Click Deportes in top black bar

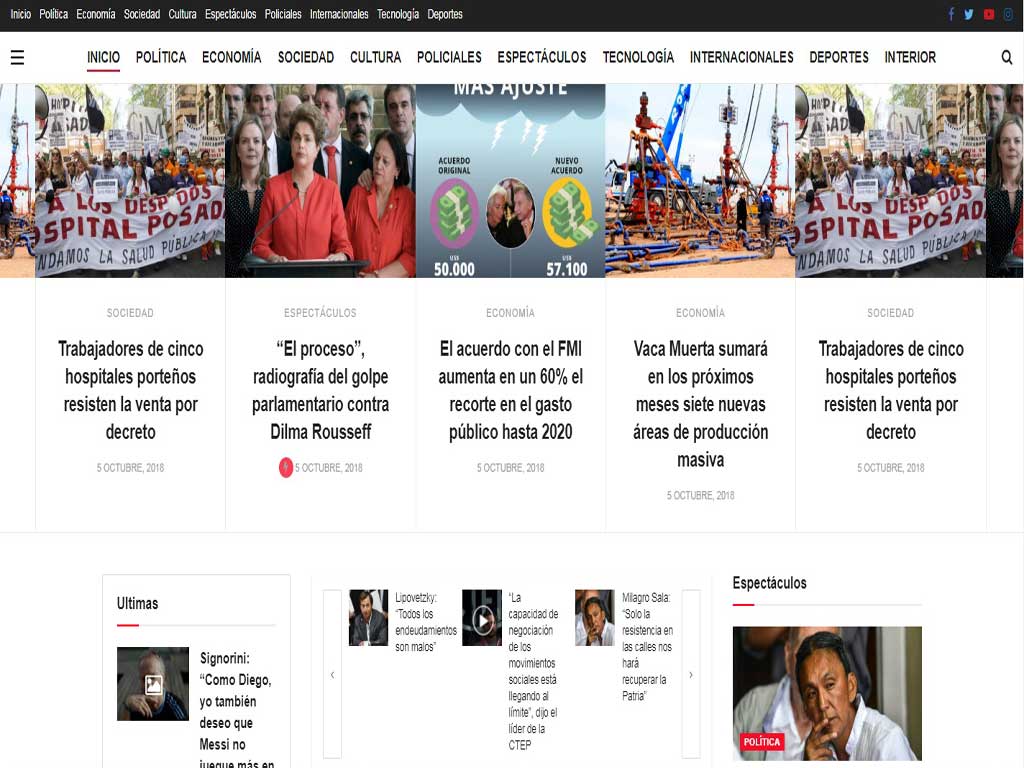pos(445,14)
